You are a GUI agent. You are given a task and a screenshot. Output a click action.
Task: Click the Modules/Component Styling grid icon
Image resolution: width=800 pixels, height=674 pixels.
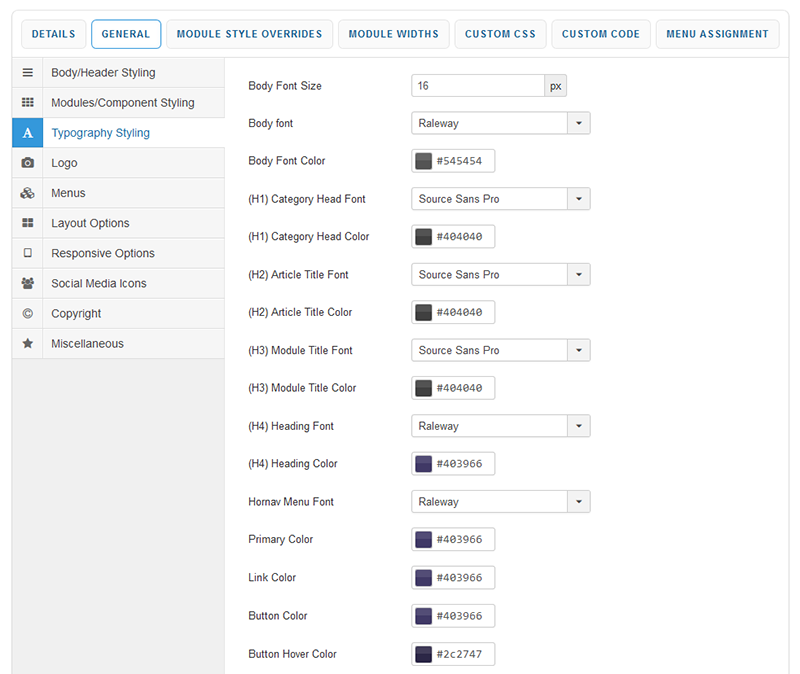[x=27, y=103]
